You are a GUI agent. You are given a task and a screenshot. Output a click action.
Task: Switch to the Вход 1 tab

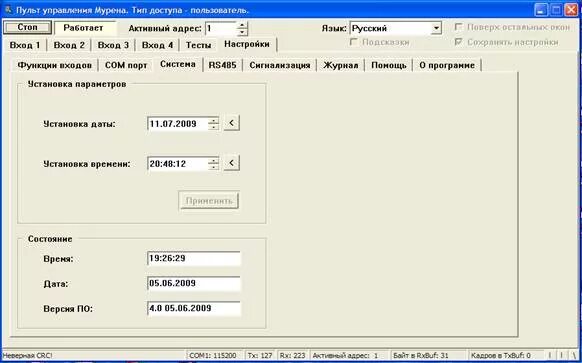click(24, 45)
